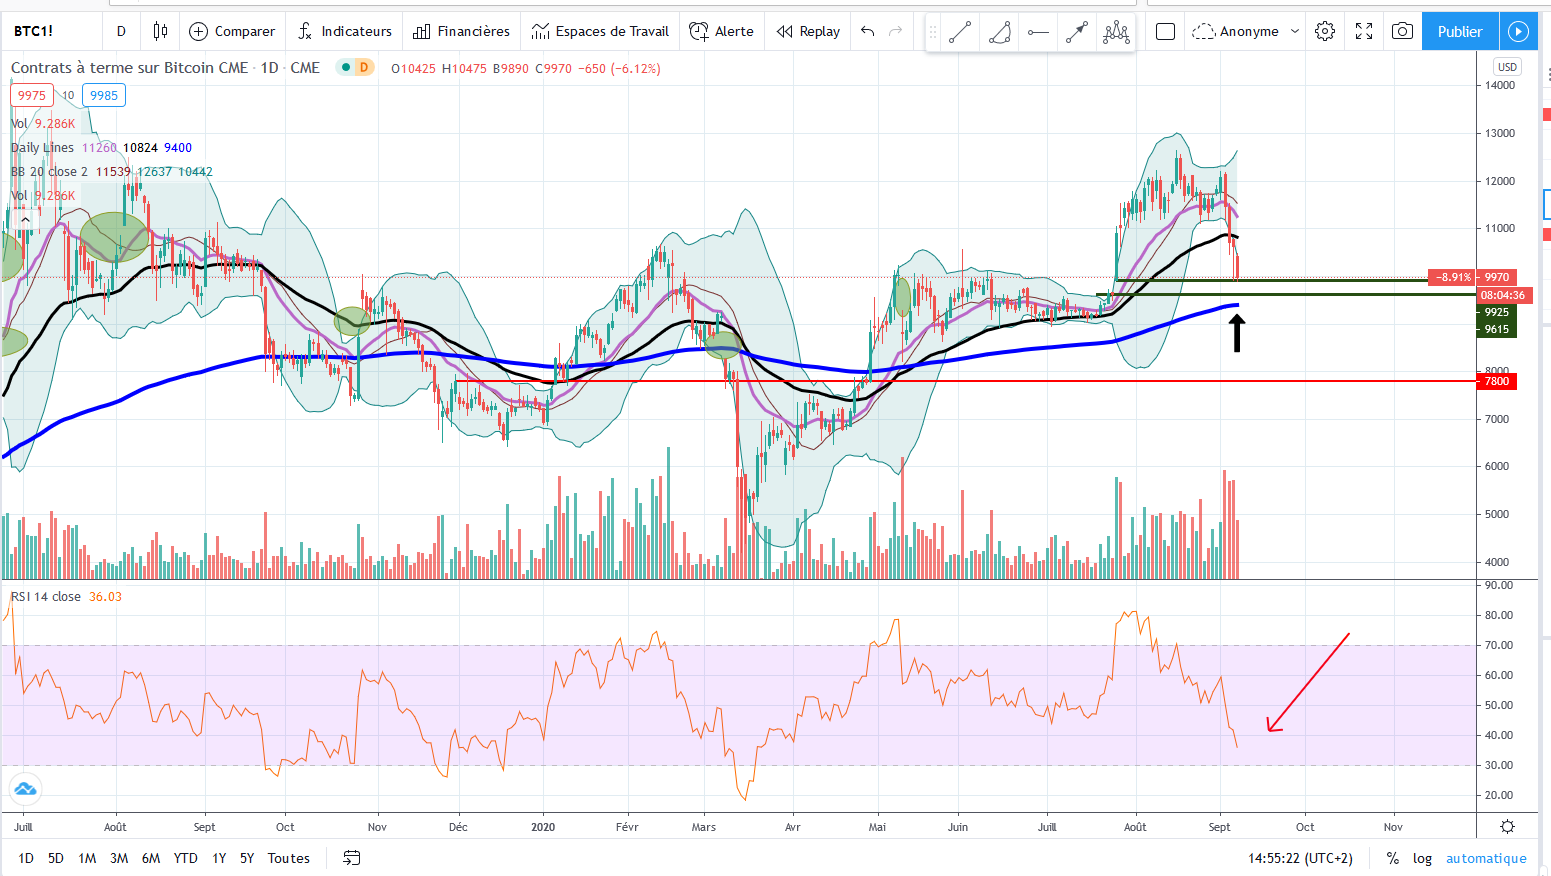Screen dimensions: 1551x876
Task: Select the Arrow trend drawing tool
Action: tap(1077, 31)
